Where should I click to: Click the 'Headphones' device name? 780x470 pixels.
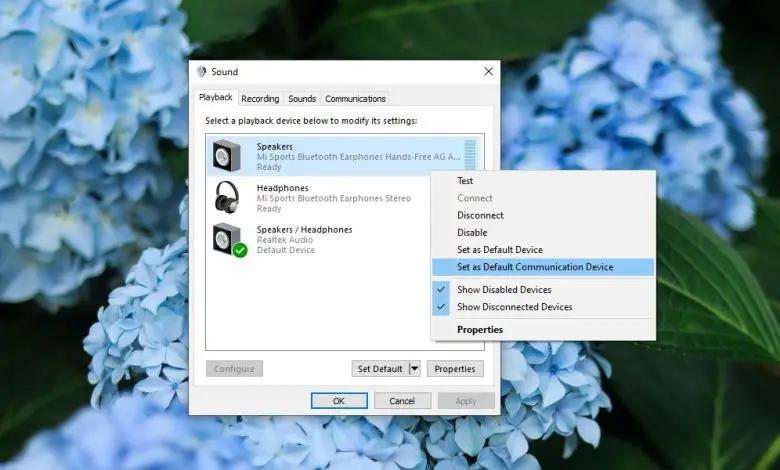coord(283,188)
